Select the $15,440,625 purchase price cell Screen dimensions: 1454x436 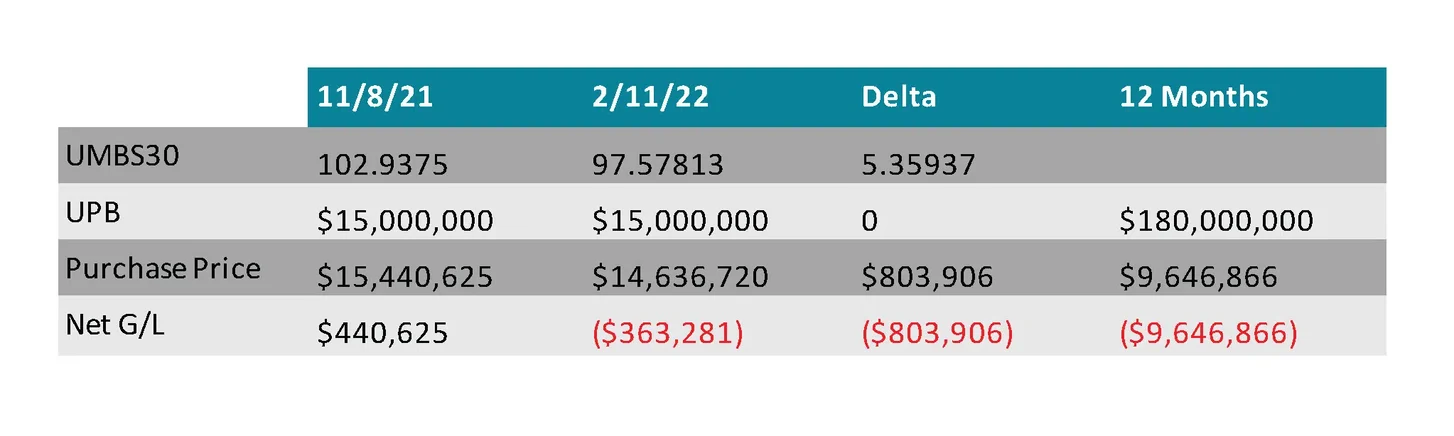tap(405, 277)
